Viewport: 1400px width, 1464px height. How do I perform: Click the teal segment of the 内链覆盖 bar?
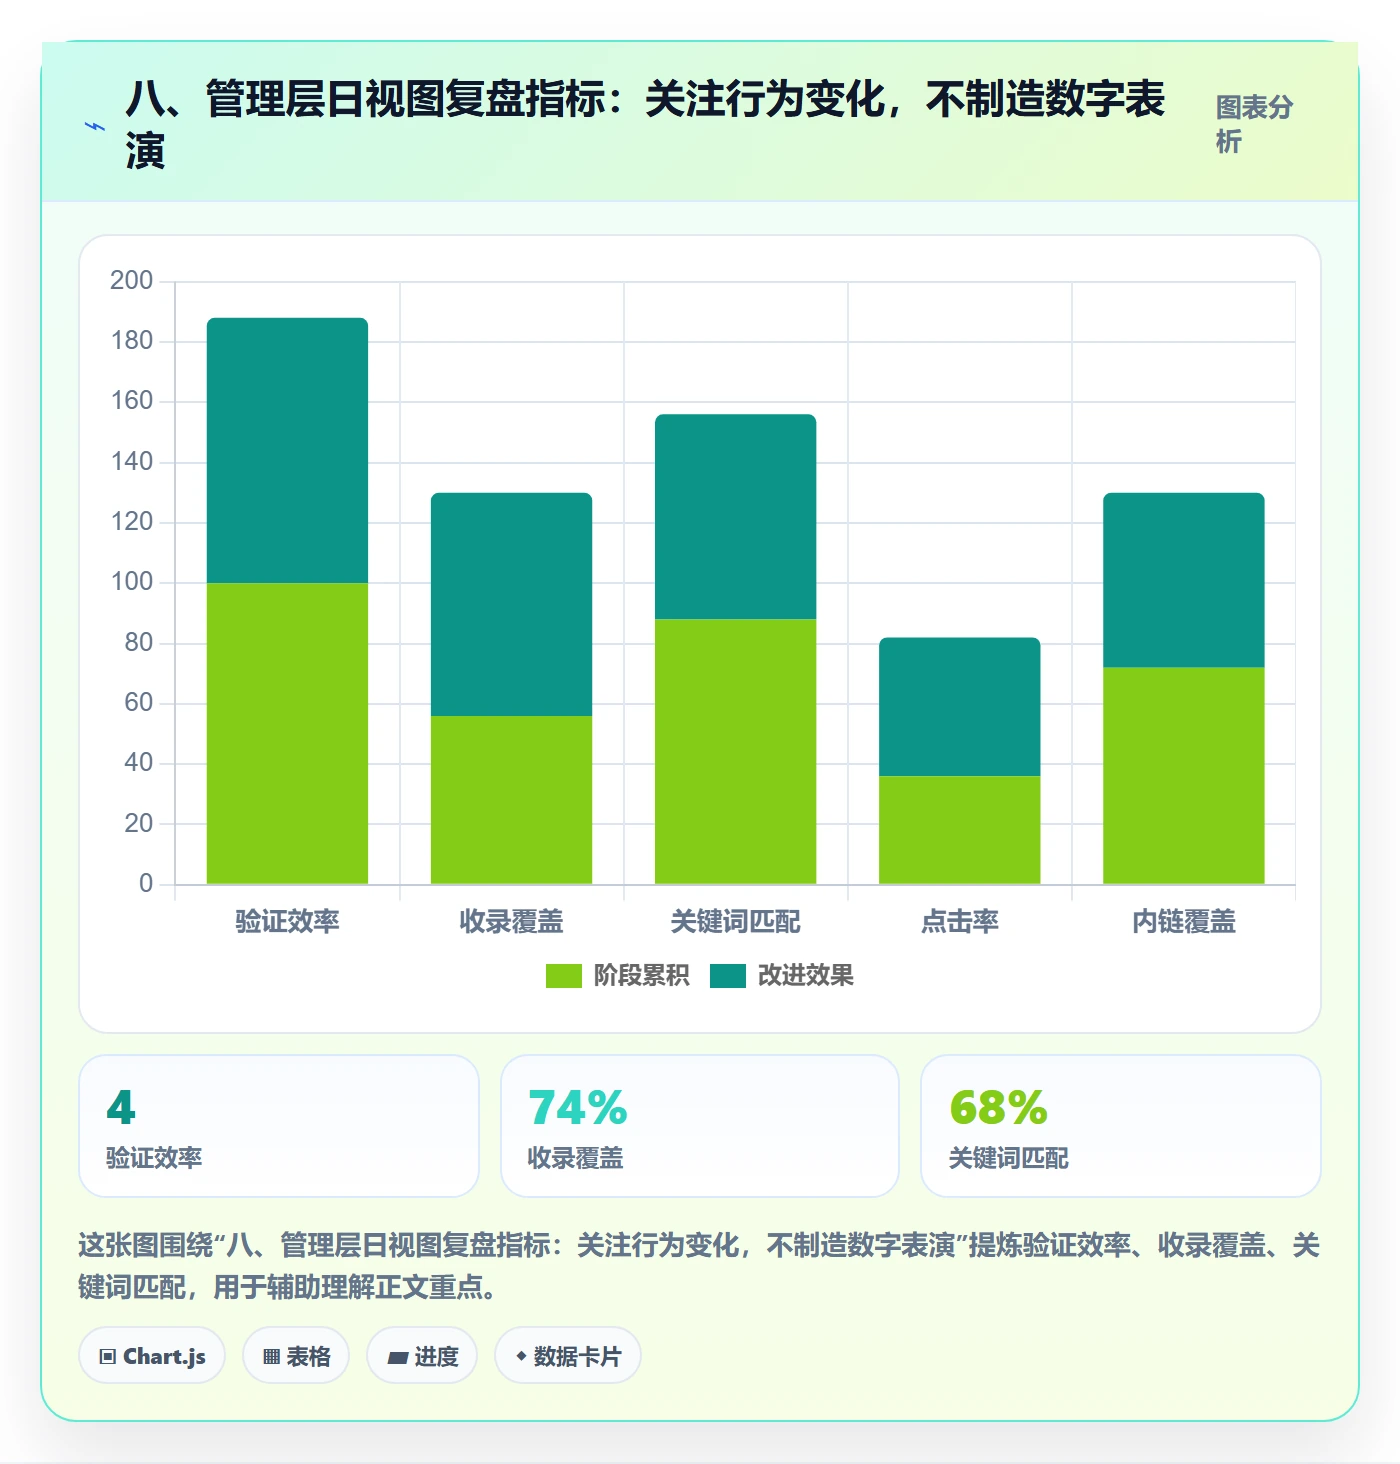[x=1183, y=580]
